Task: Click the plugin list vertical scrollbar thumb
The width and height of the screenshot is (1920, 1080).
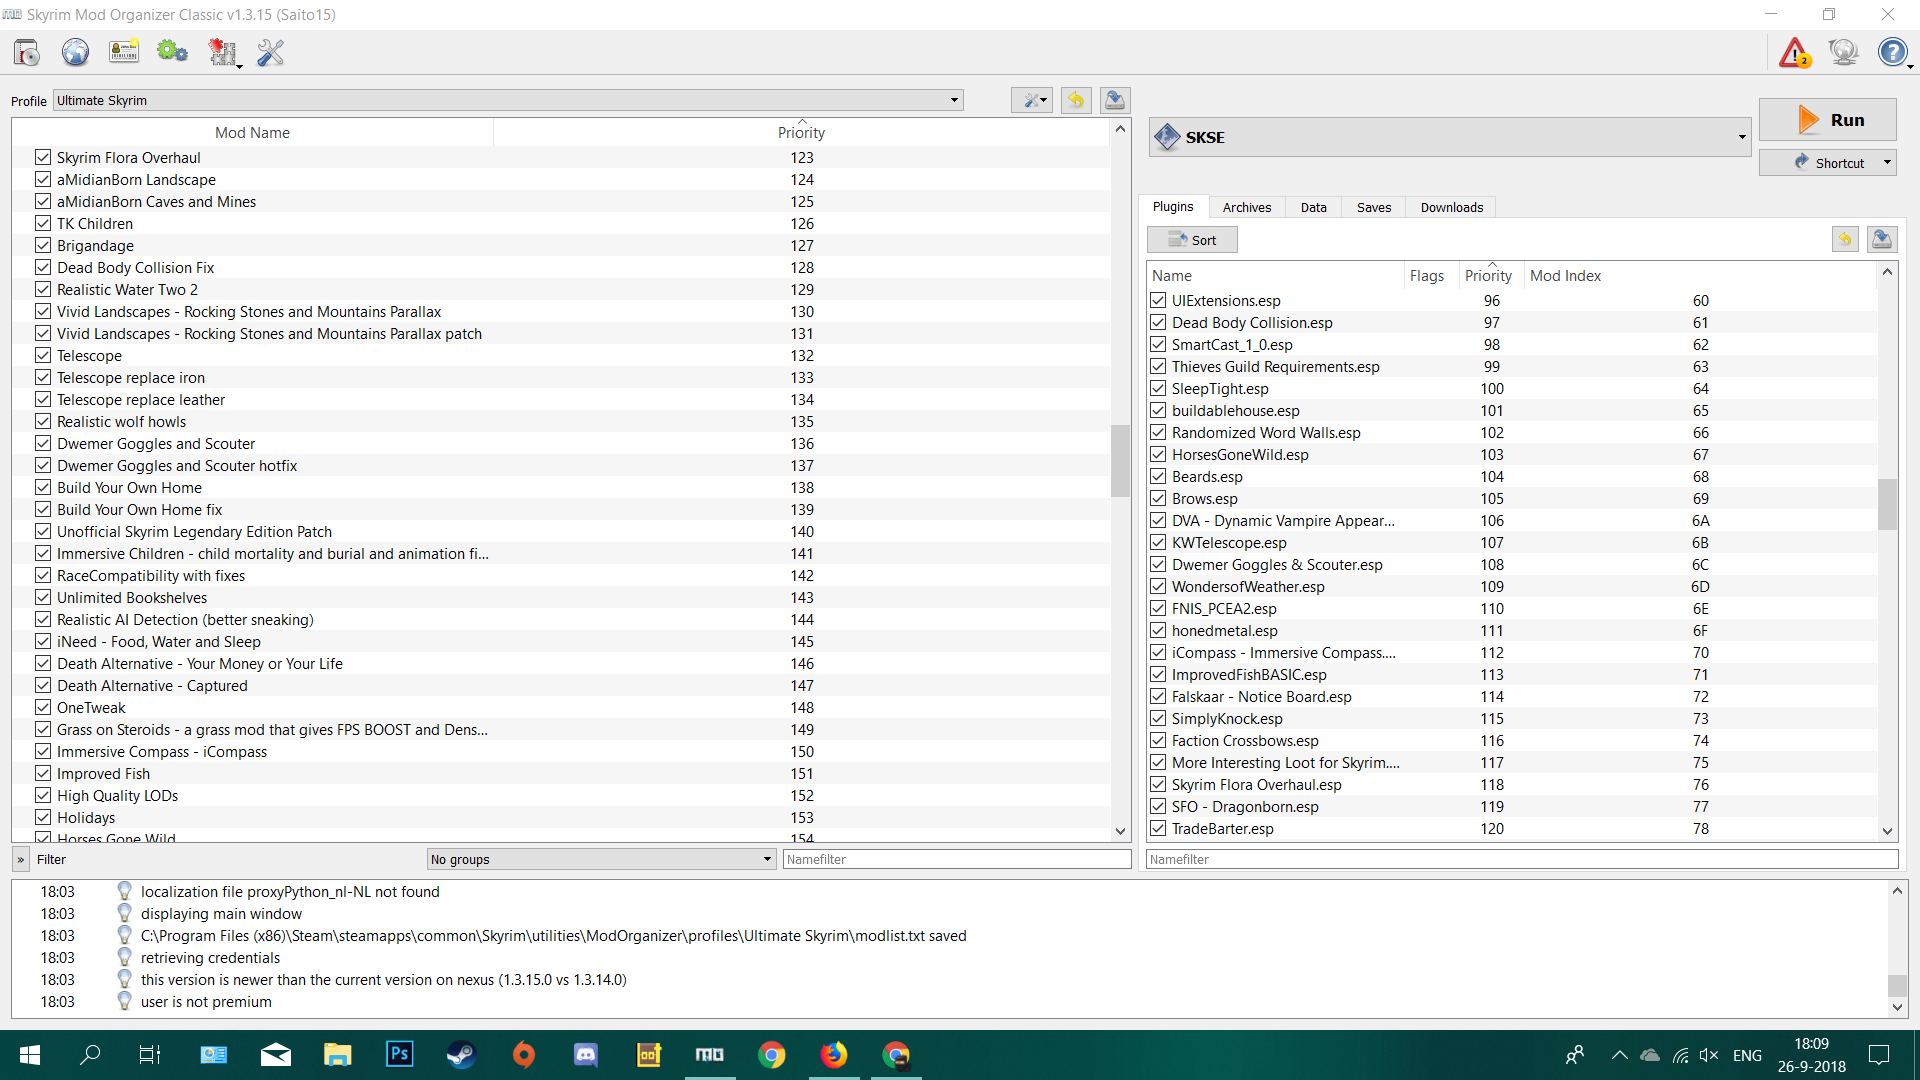Action: click(x=1888, y=504)
